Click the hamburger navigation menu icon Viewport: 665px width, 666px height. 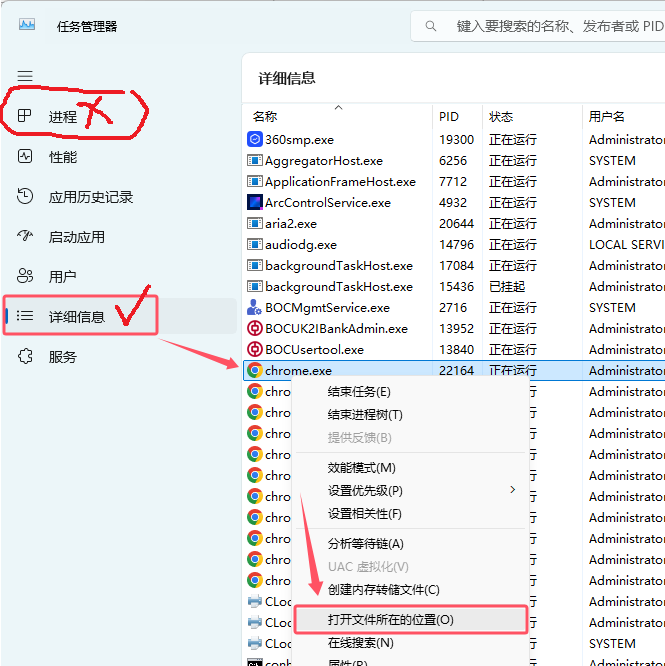coord(25,76)
